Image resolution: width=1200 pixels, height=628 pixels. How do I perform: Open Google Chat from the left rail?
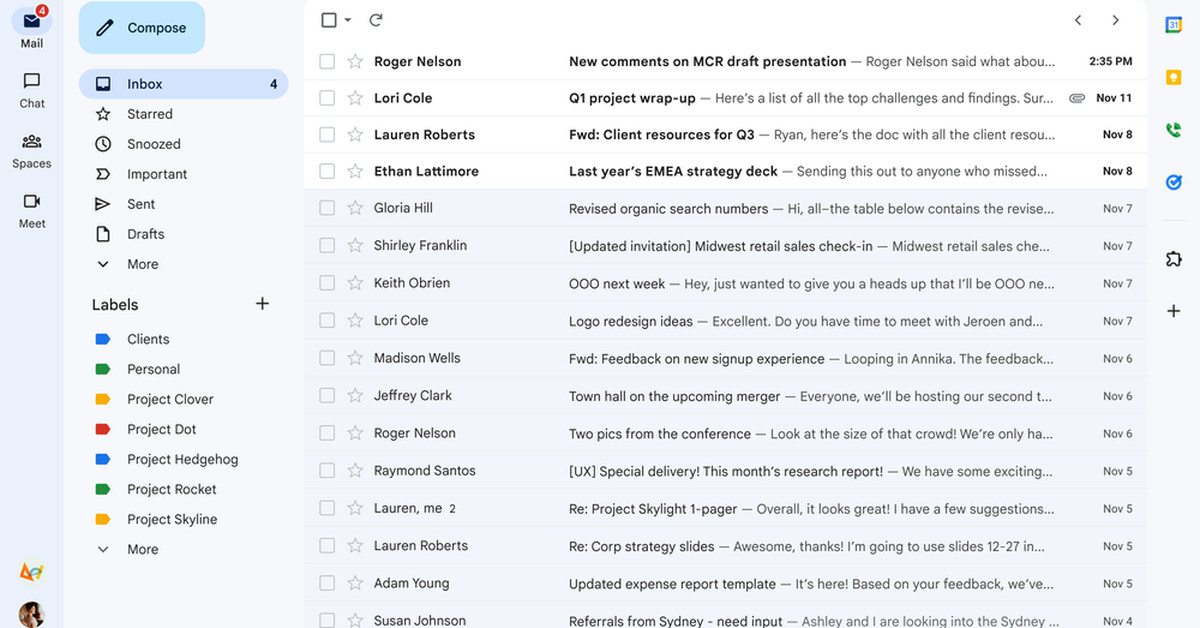coord(31,91)
